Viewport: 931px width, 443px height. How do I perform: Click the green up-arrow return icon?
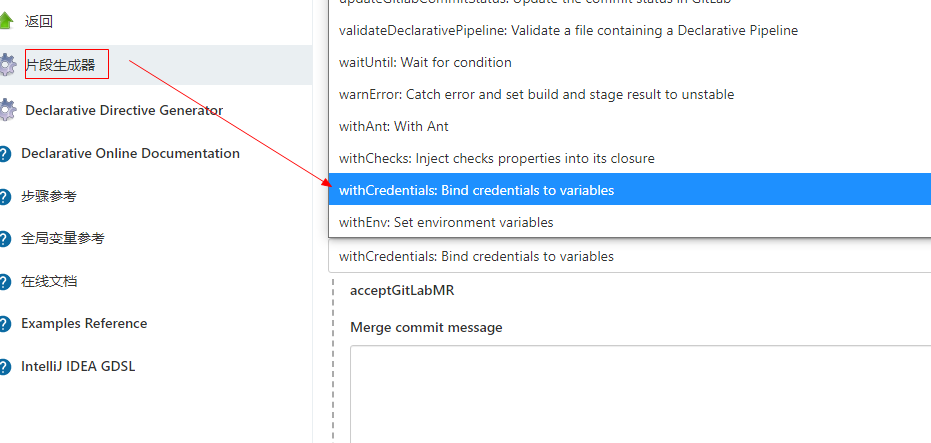(6, 21)
